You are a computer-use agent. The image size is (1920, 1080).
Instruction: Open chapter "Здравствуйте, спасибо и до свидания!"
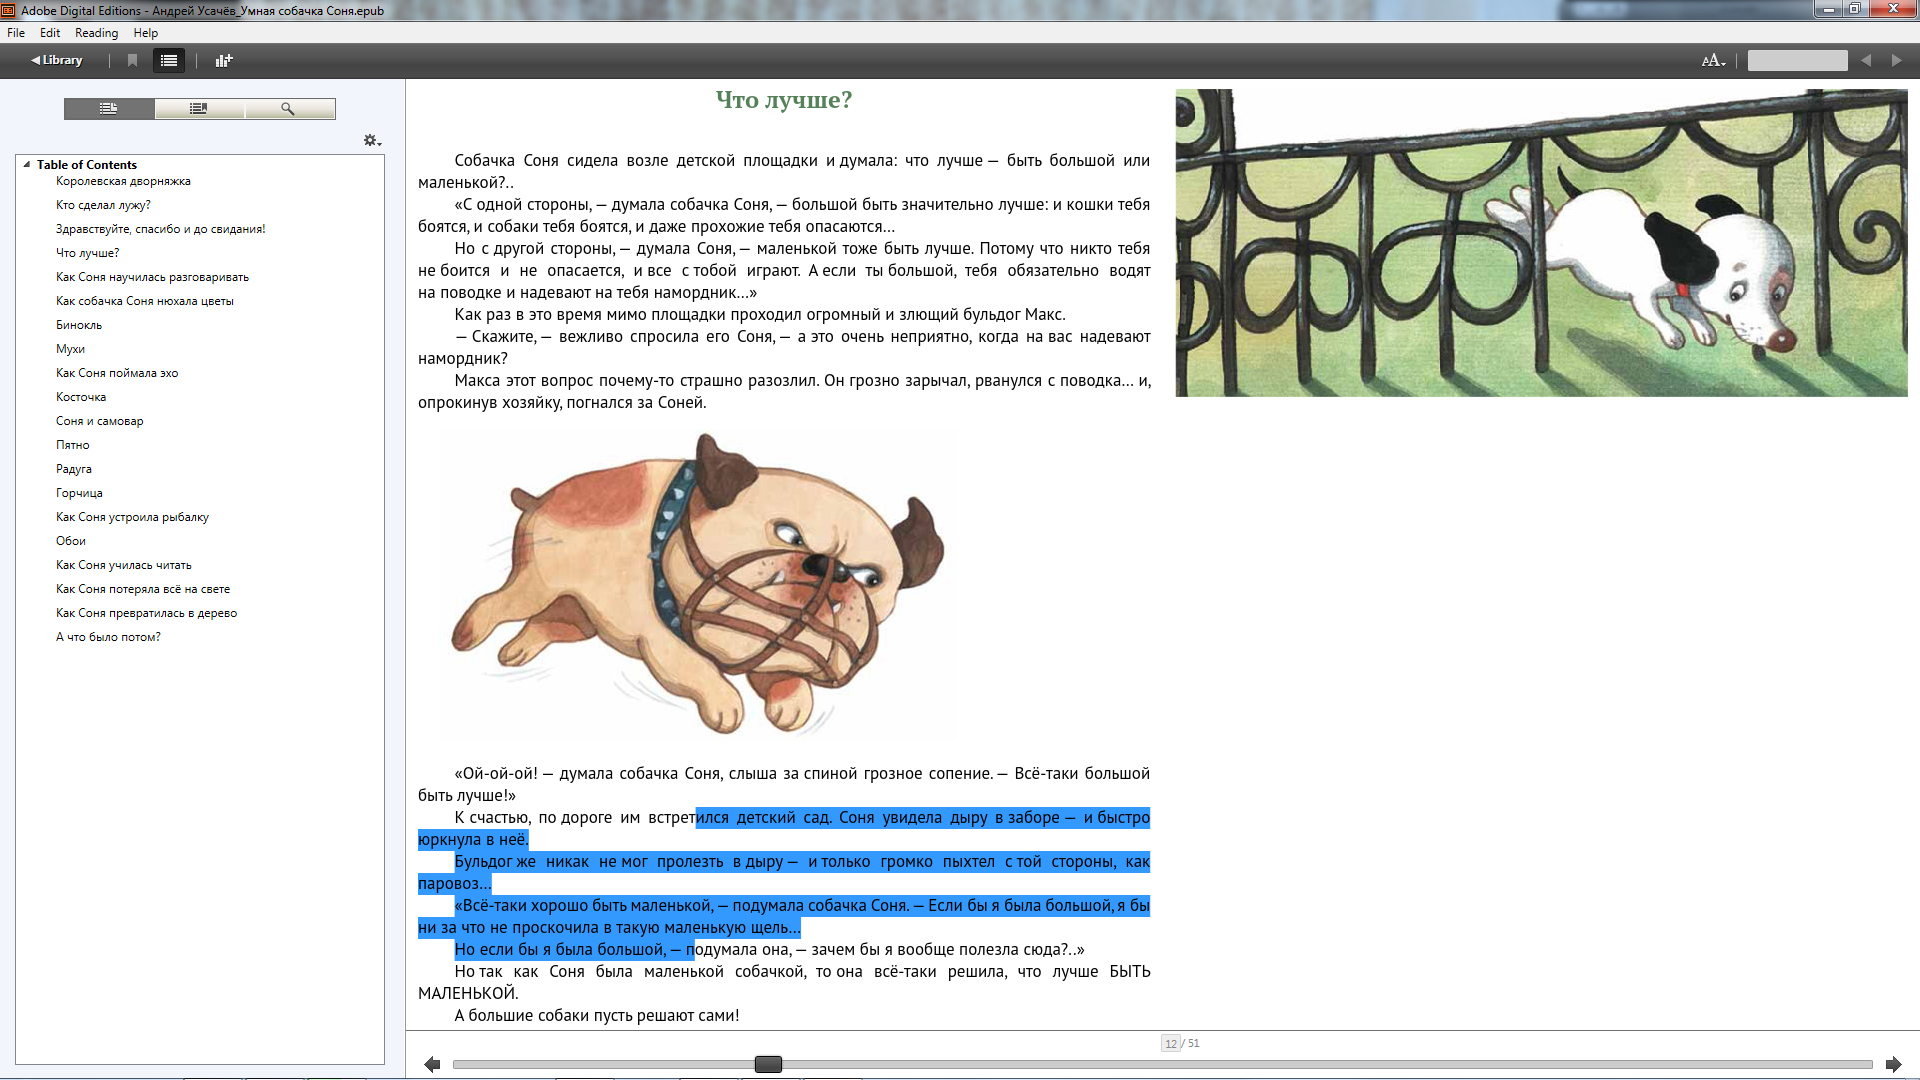[161, 229]
